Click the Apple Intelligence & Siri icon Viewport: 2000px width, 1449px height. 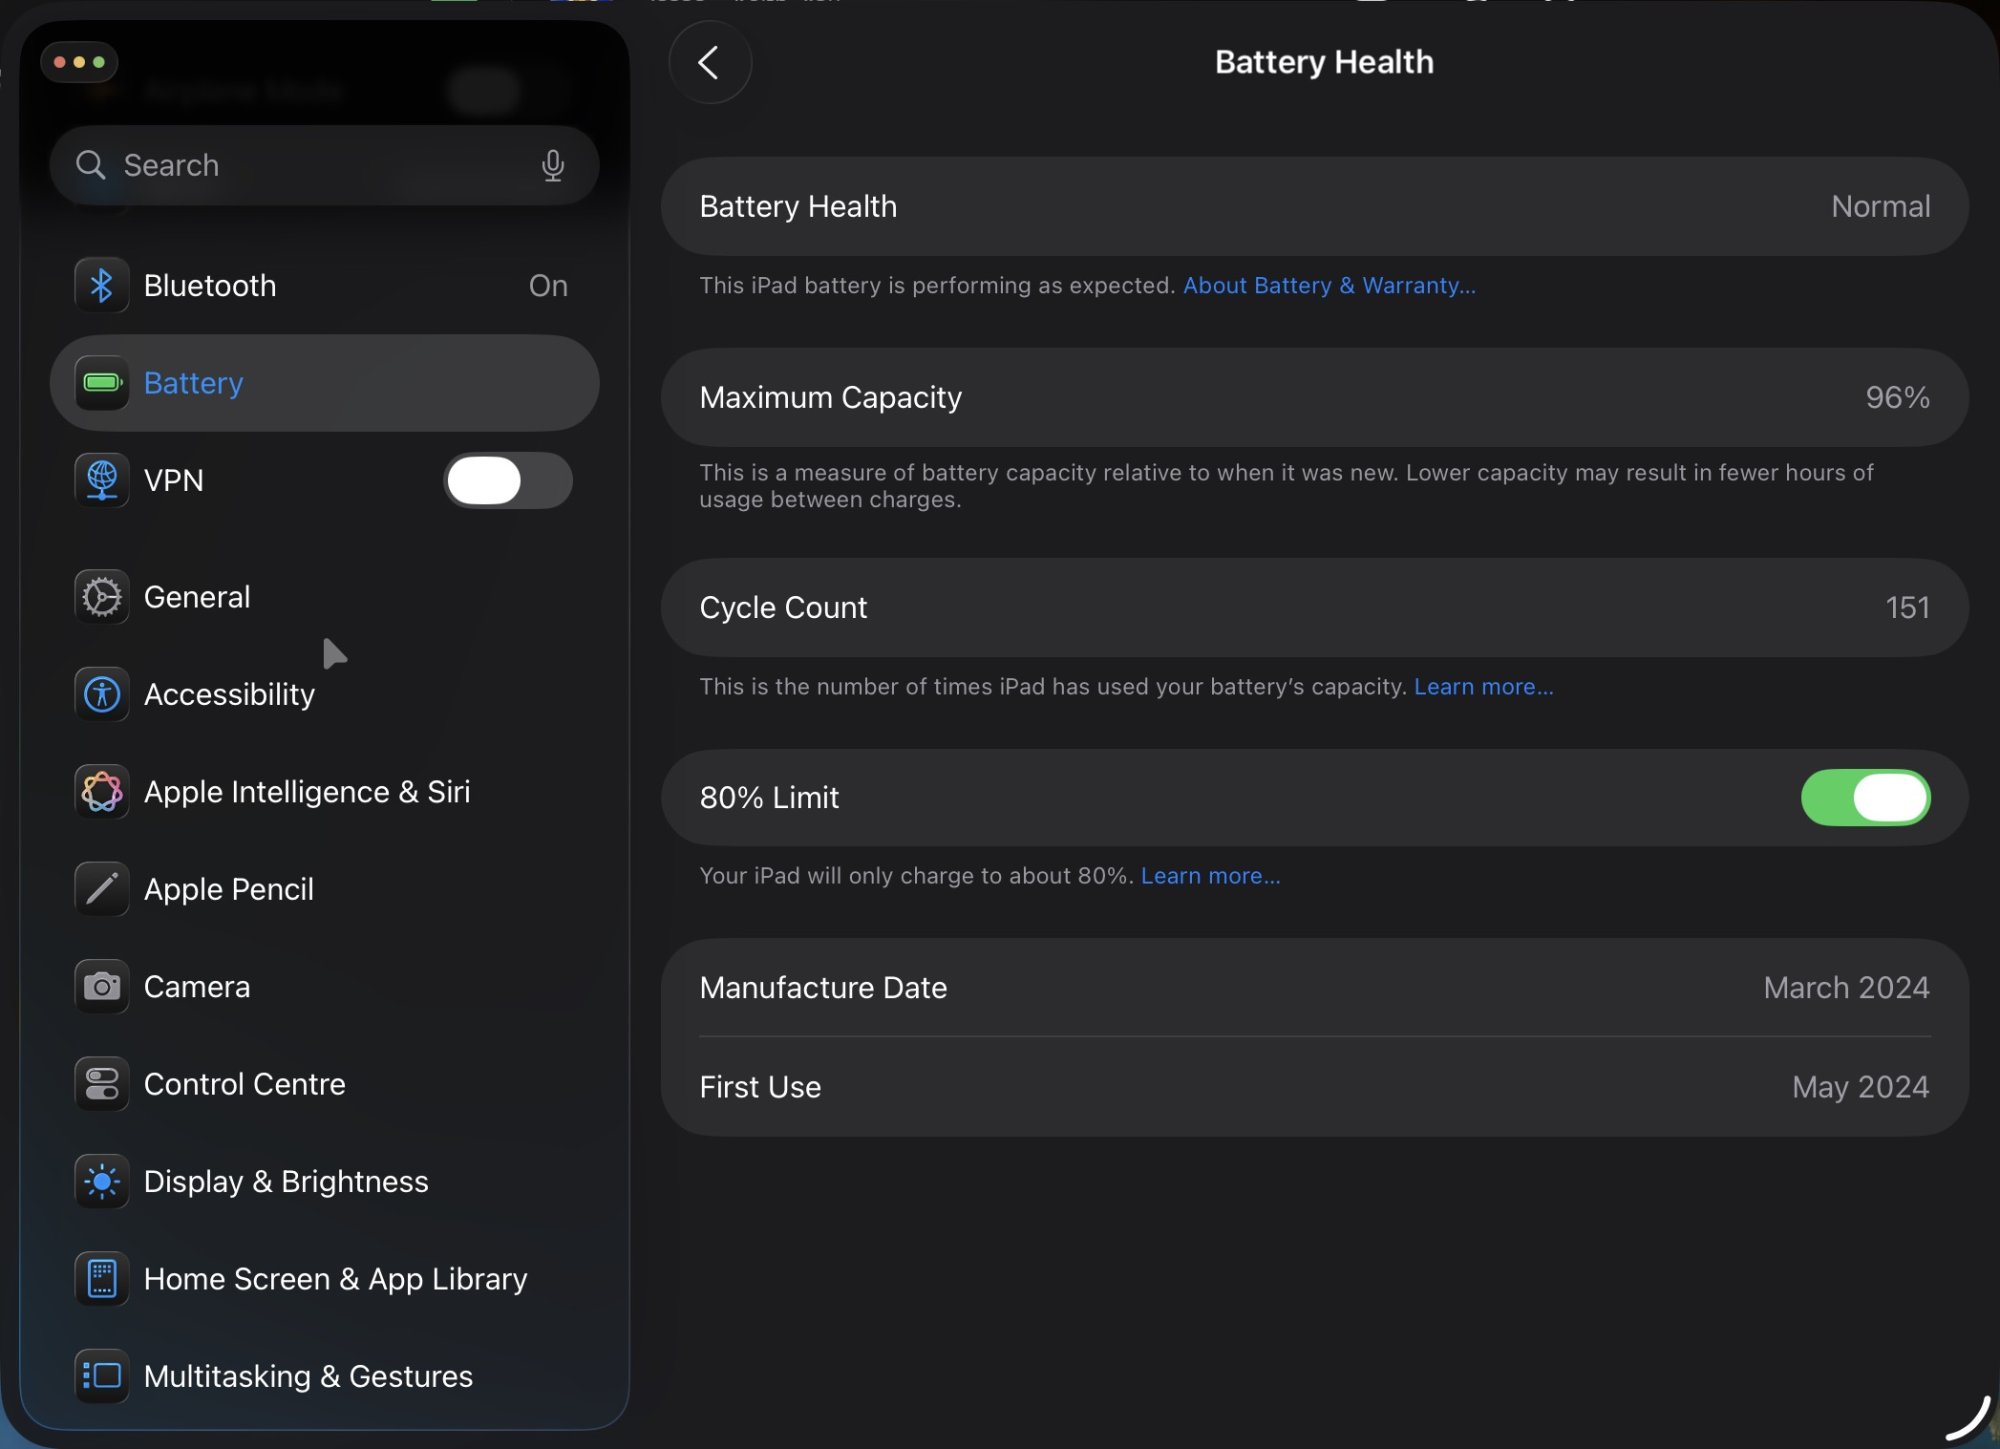pos(102,792)
